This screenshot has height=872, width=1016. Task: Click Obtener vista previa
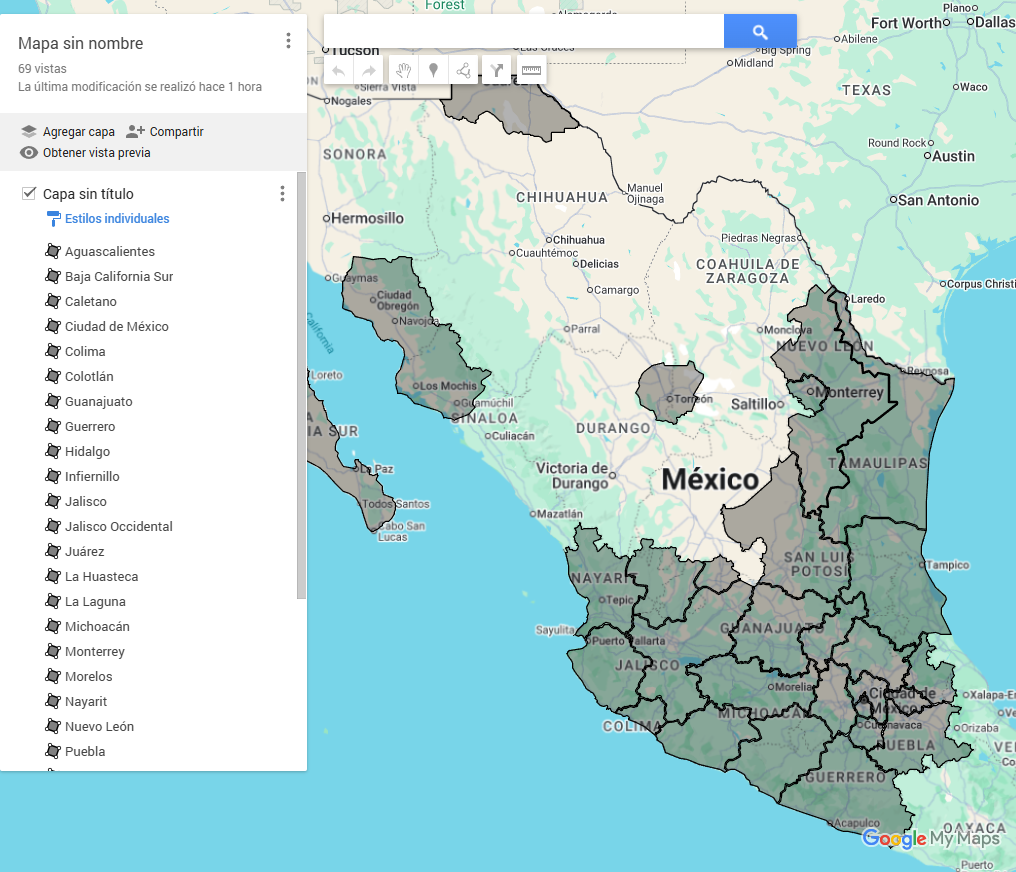[85, 152]
